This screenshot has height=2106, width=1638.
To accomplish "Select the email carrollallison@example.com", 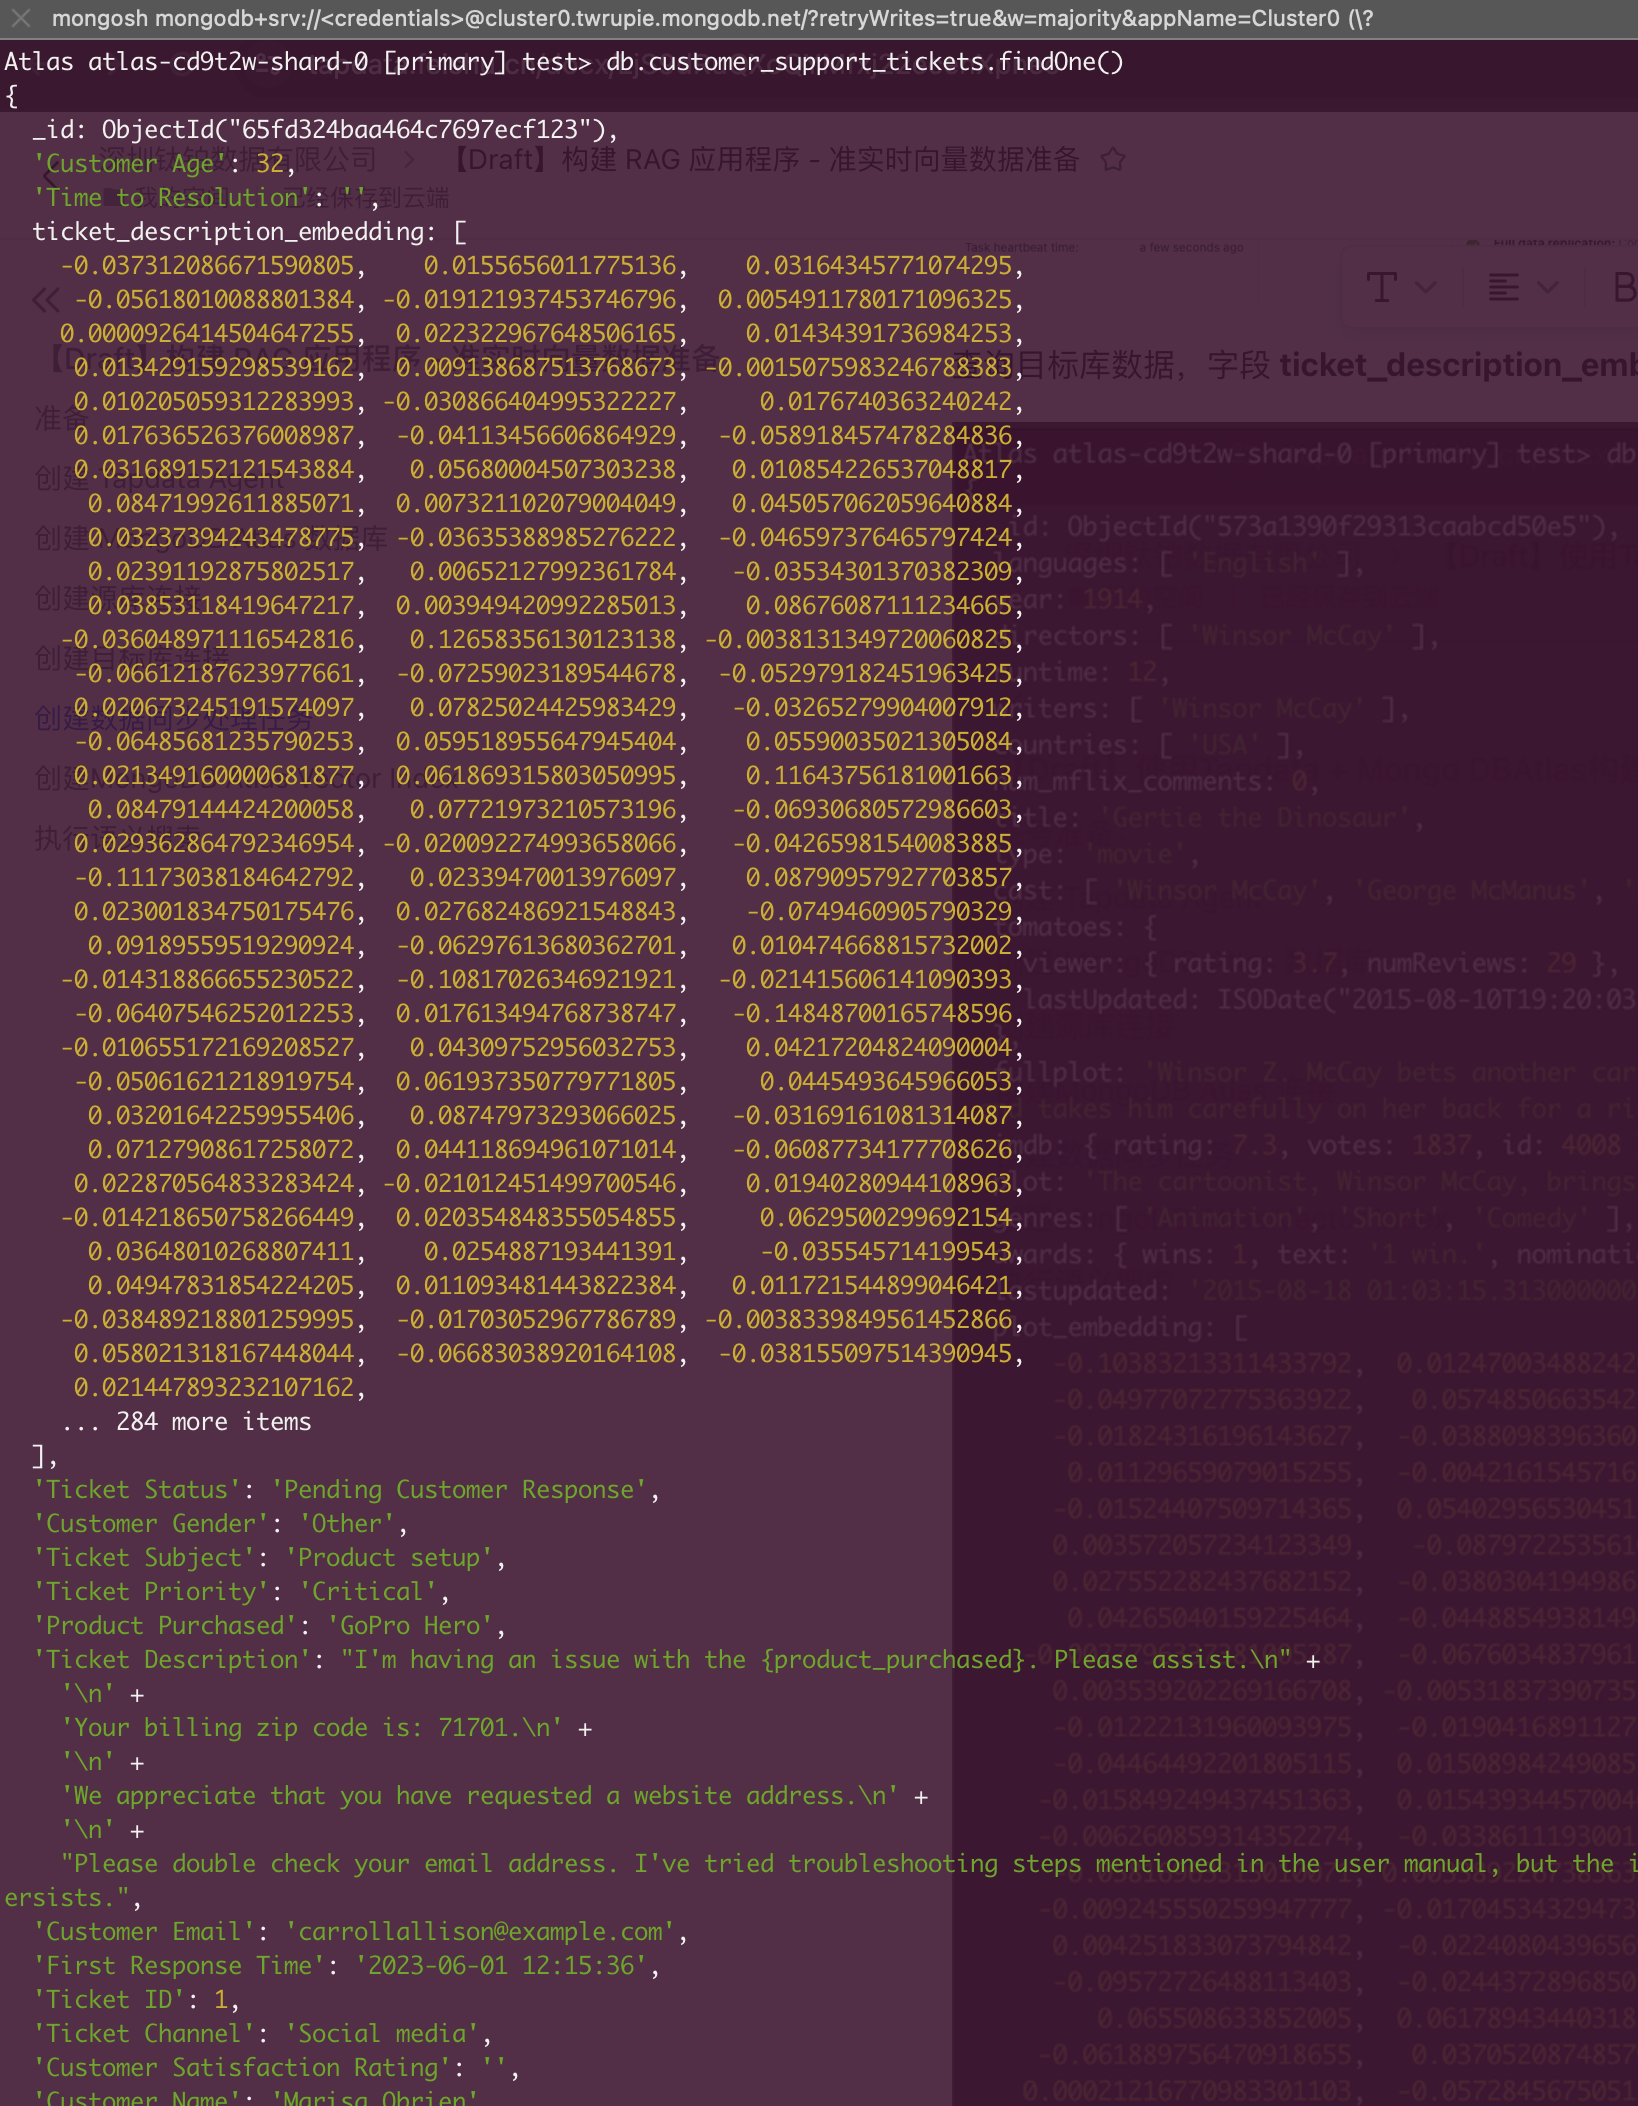I will pyautogui.click(x=480, y=1932).
